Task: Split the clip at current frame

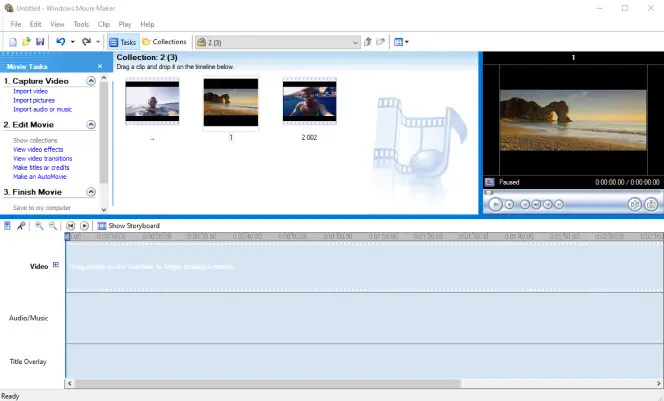Action: click(634, 205)
